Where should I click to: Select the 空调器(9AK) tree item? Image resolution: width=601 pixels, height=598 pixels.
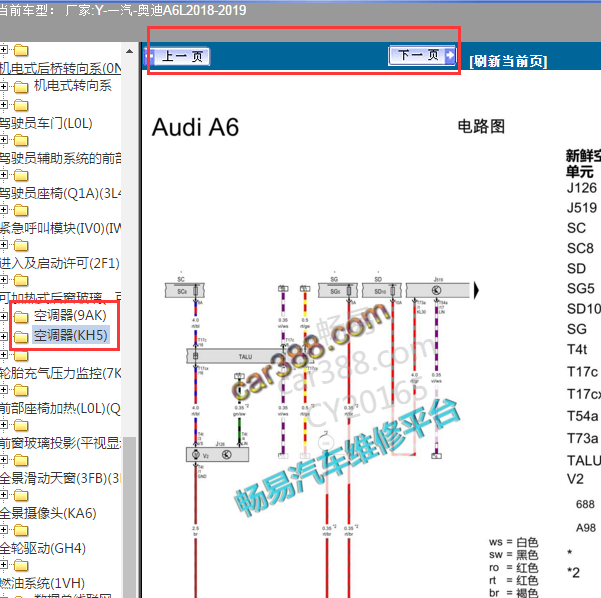click(70, 315)
